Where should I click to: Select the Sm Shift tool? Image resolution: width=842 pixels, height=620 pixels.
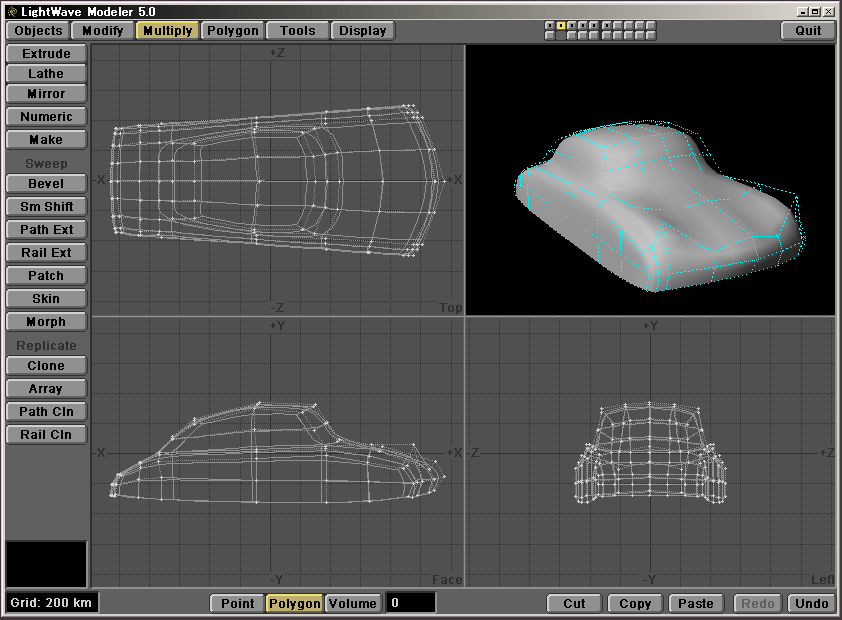tap(46, 206)
